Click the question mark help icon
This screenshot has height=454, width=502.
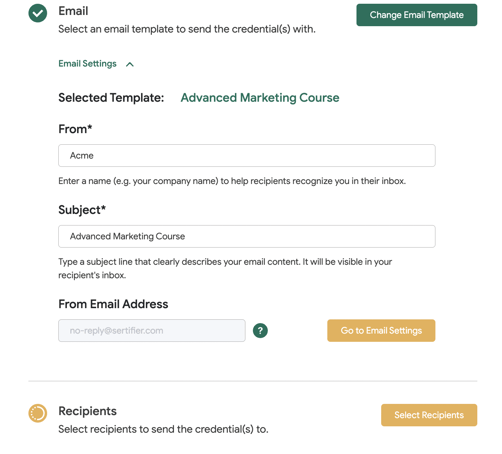click(x=260, y=331)
